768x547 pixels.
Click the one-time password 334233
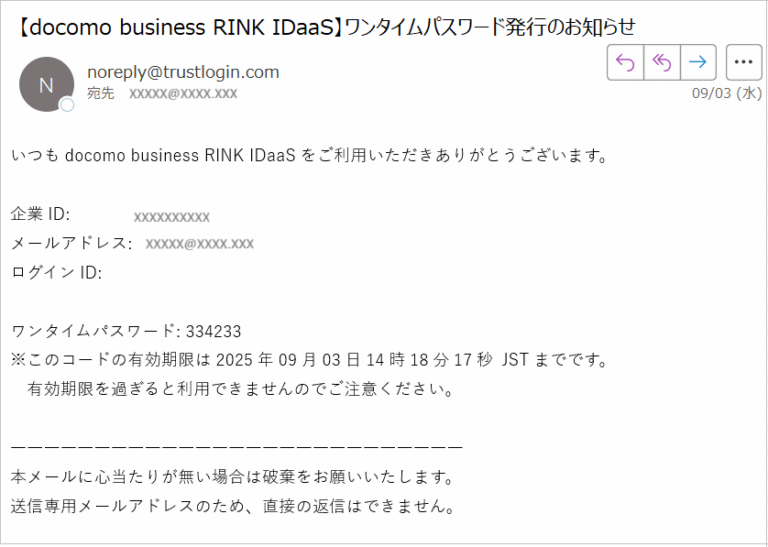(214, 332)
